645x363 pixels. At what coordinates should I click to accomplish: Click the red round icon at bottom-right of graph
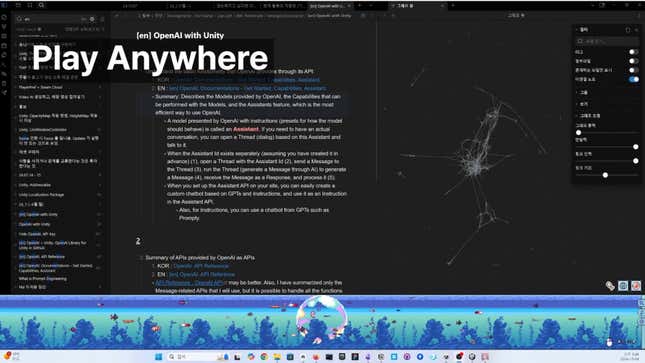pyautogui.click(x=636, y=286)
